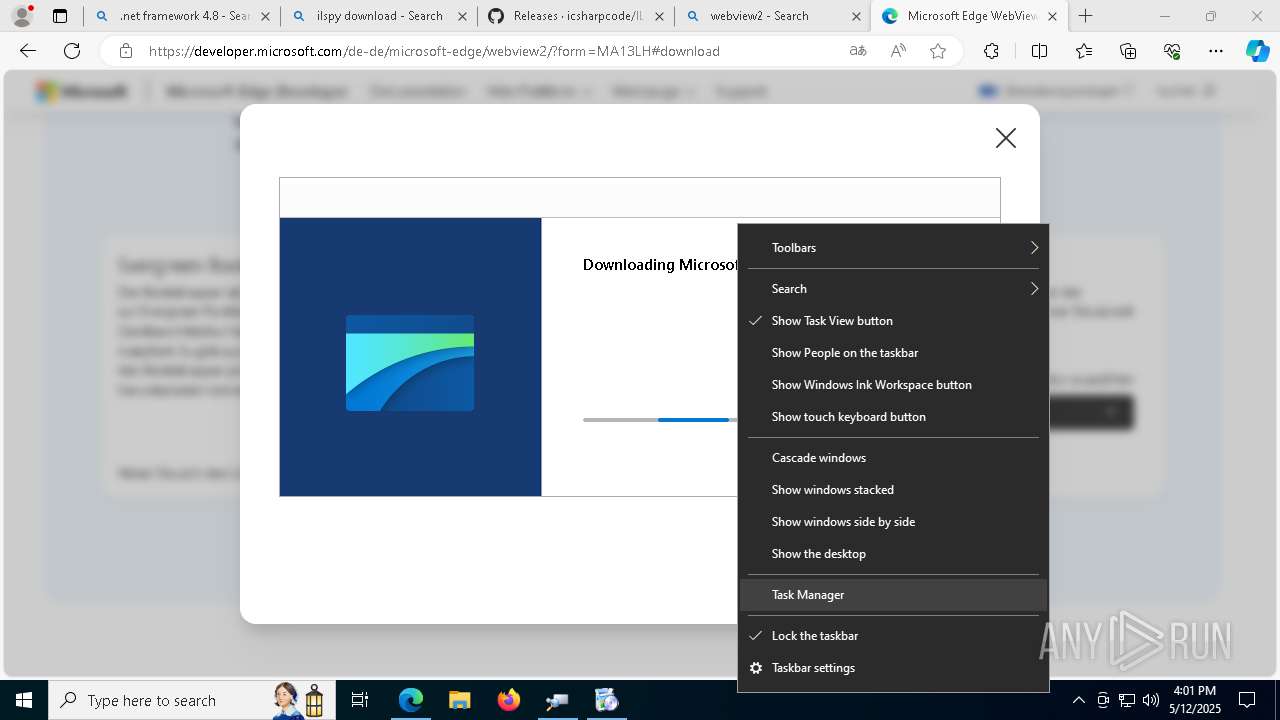Open volume control speaker icon
Viewport: 1280px width, 720px height.
pos(1150,700)
